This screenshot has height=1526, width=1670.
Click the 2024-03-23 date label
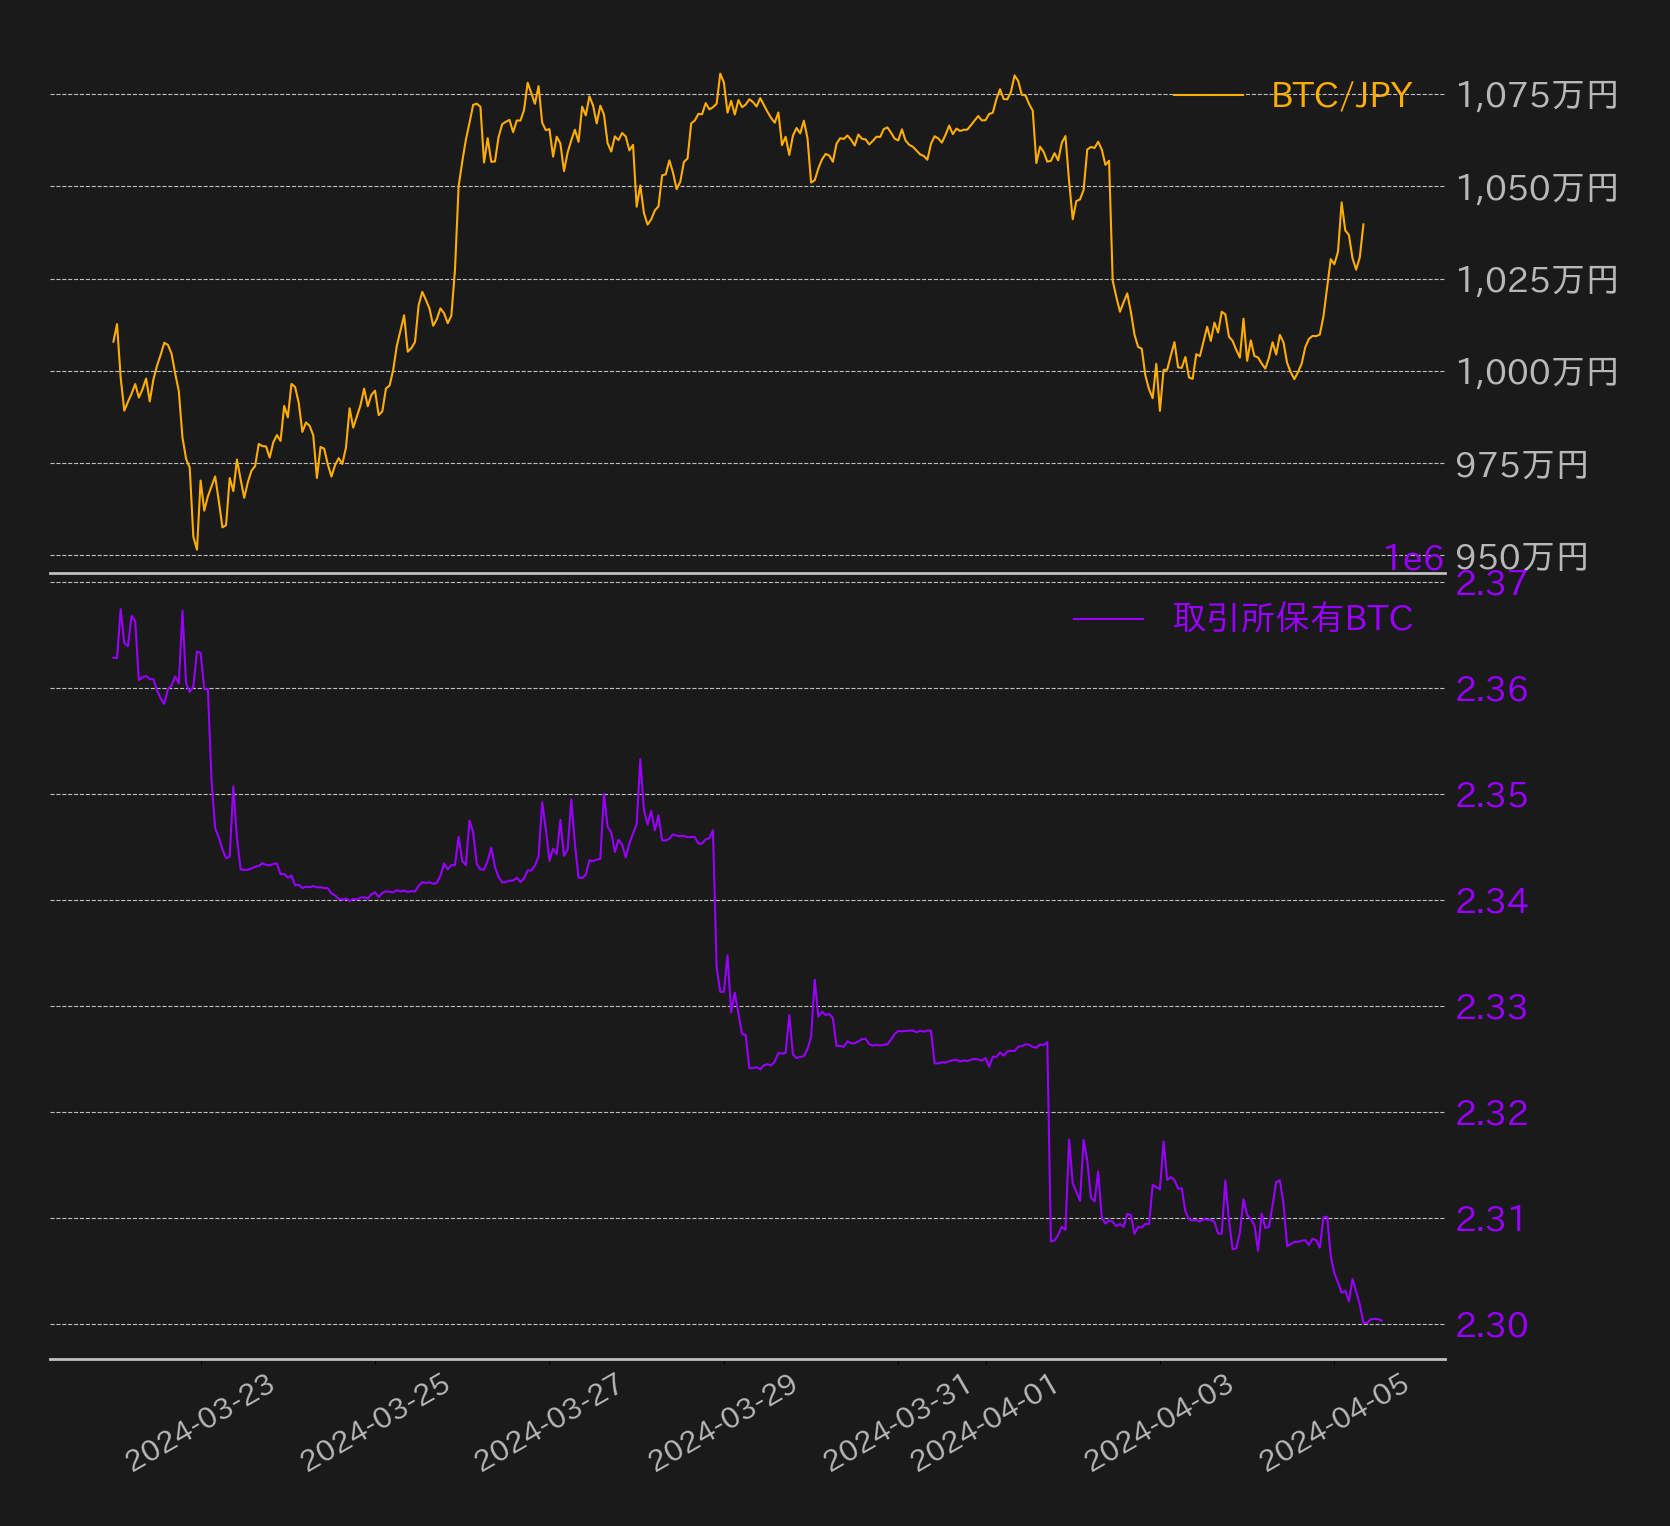click(199, 1422)
